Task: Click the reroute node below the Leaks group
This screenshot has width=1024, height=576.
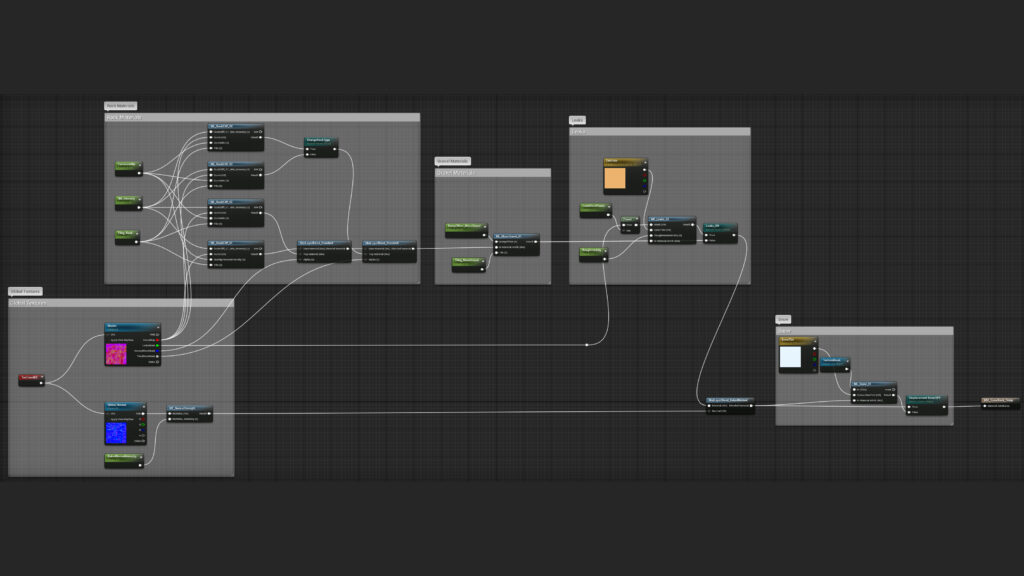Action: 587,345
